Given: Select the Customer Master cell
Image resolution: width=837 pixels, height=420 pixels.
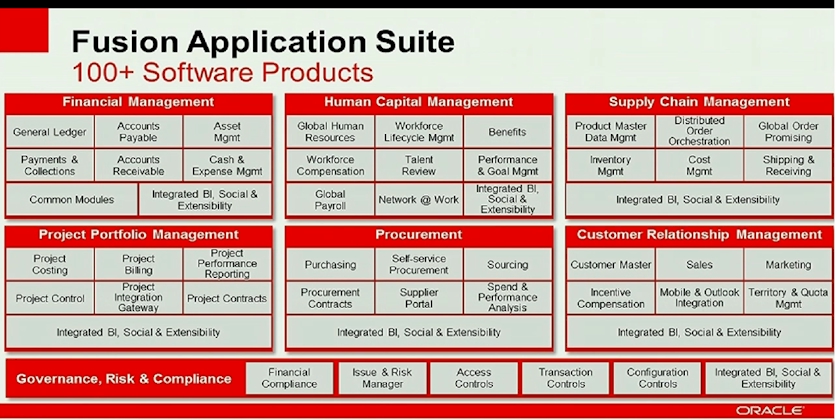Looking at the screenshot, I should (610, 264).
